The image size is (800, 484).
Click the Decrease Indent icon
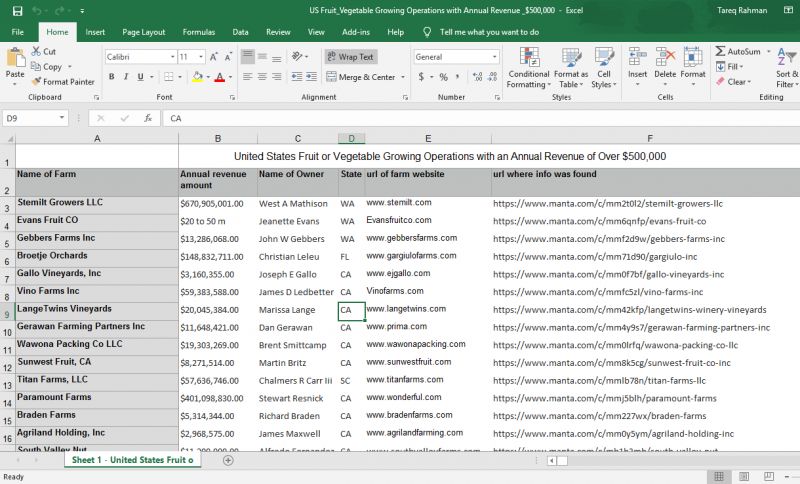(x=297, y=77)
